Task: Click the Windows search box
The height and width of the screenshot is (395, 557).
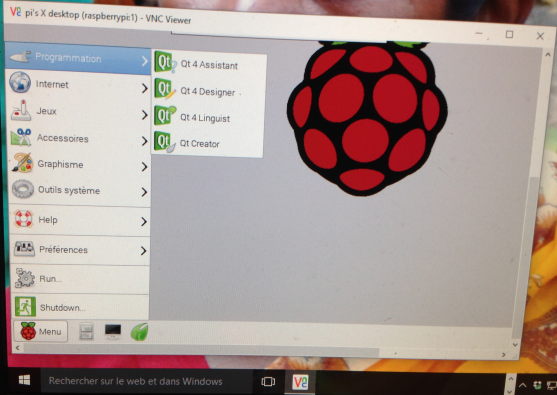Action: point(147,381)
